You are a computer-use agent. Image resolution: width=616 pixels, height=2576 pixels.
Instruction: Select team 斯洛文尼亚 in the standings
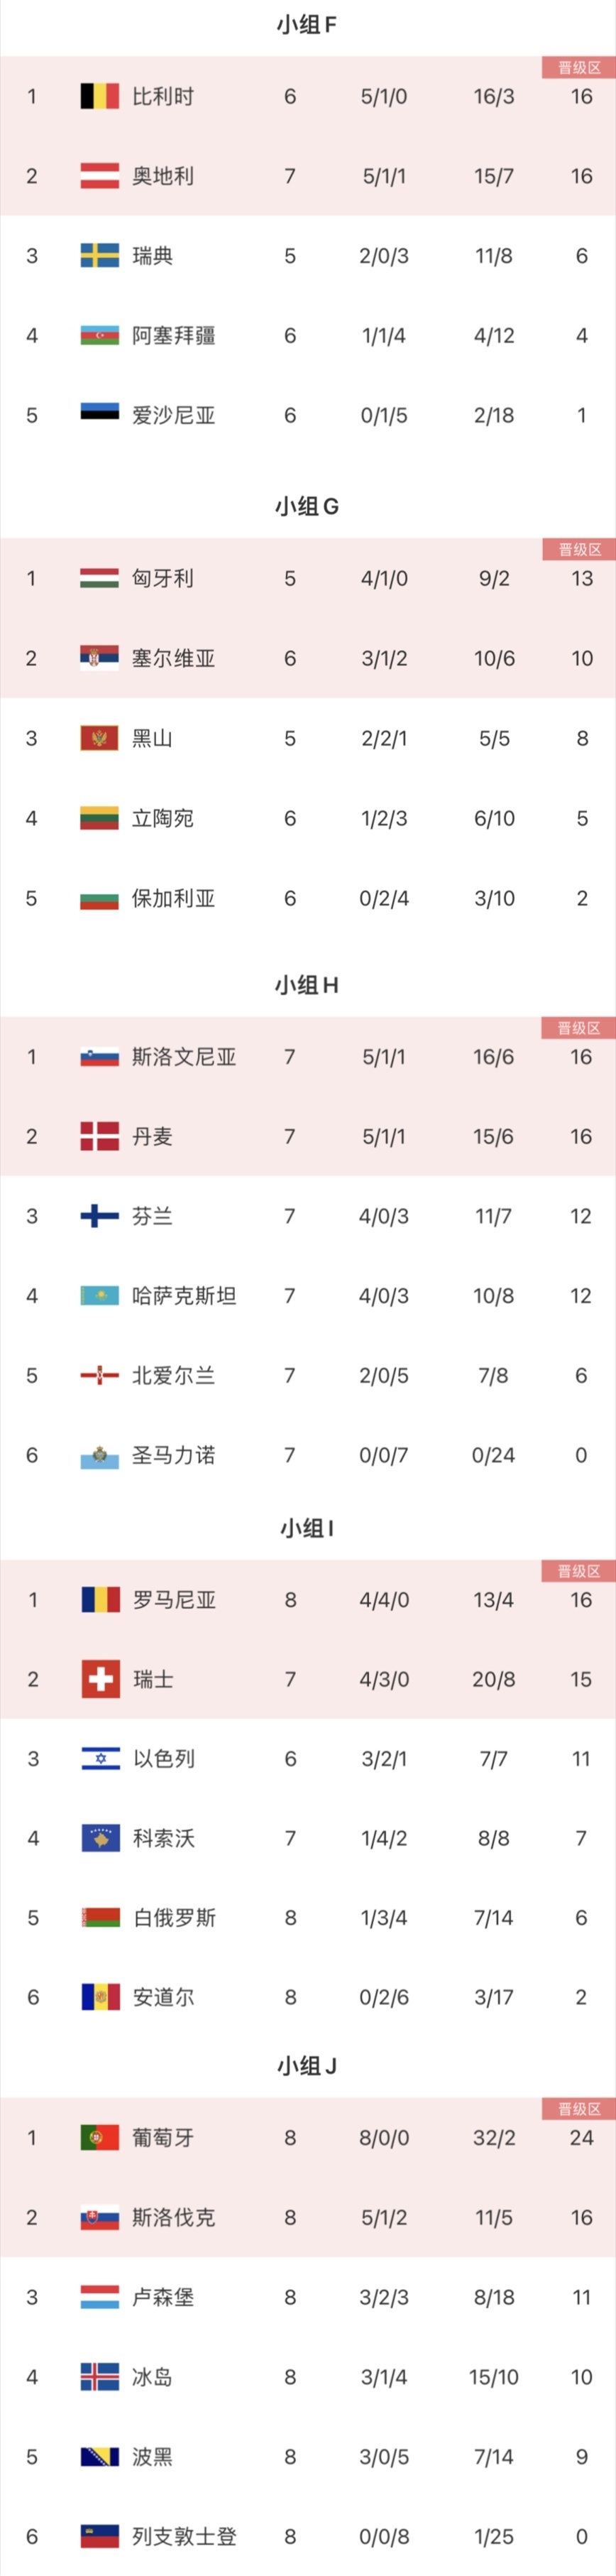(184, 1057)
